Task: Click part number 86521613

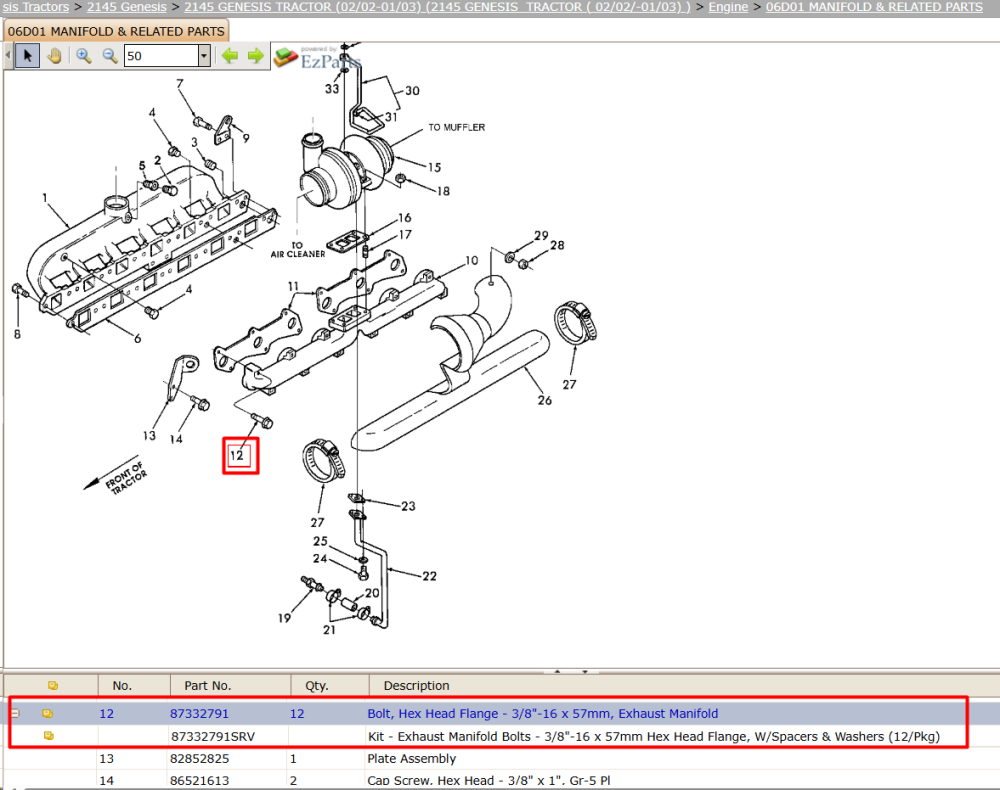Action: 199,780
